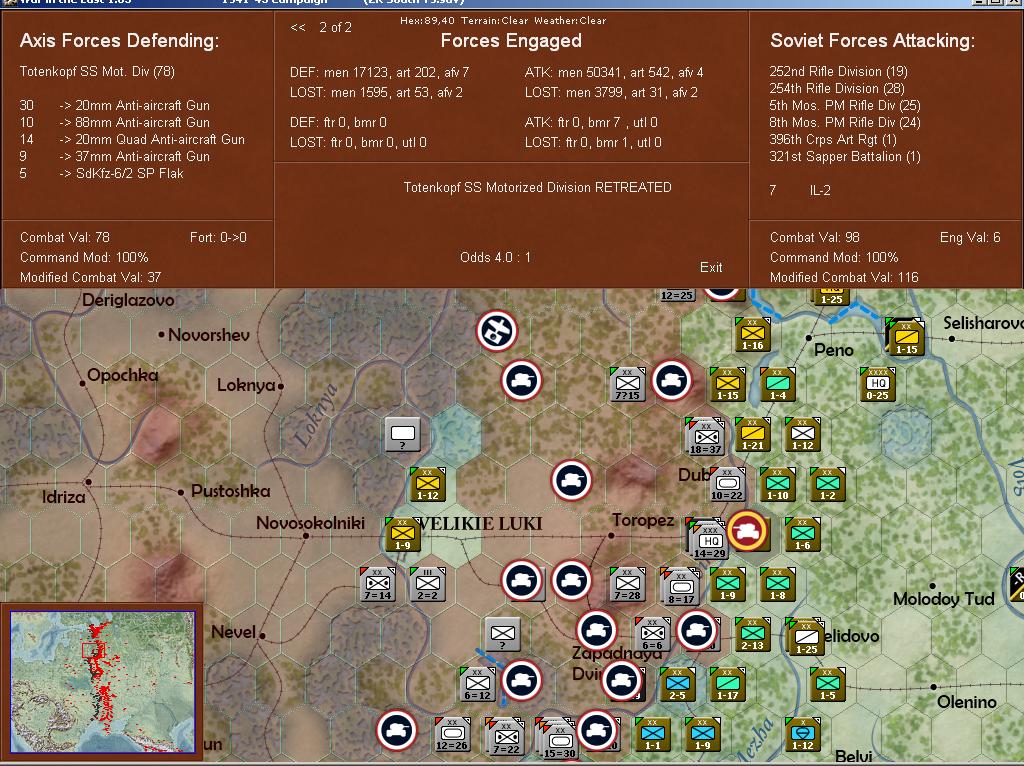Screen dimensions: 1024x766
Task: Select the green Soviet counter 1-2
Action: point(827,485)
